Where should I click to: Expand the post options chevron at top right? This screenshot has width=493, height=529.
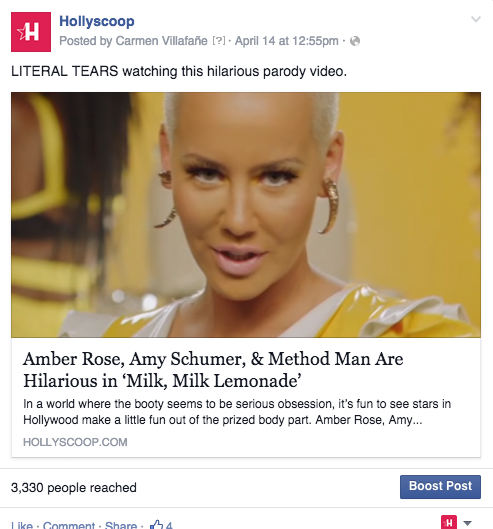[x=476, y=19]
